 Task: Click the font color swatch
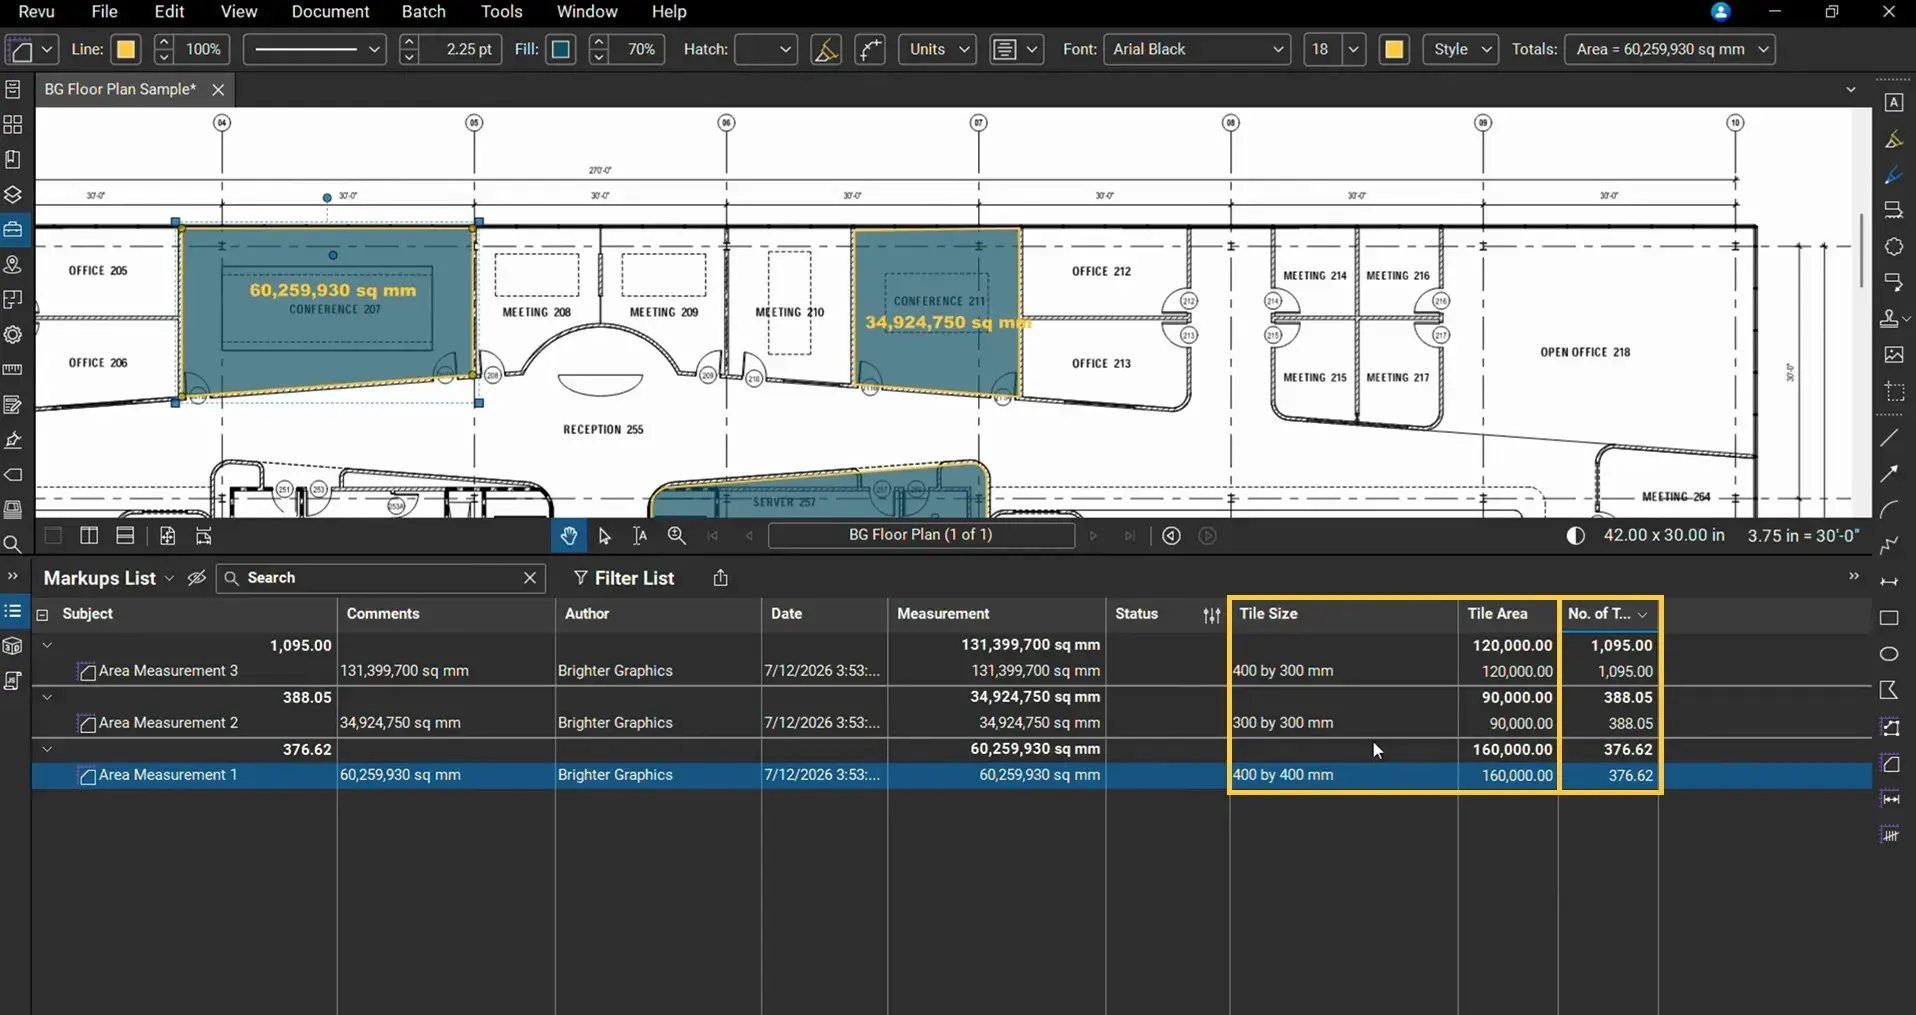[1394, 49]
